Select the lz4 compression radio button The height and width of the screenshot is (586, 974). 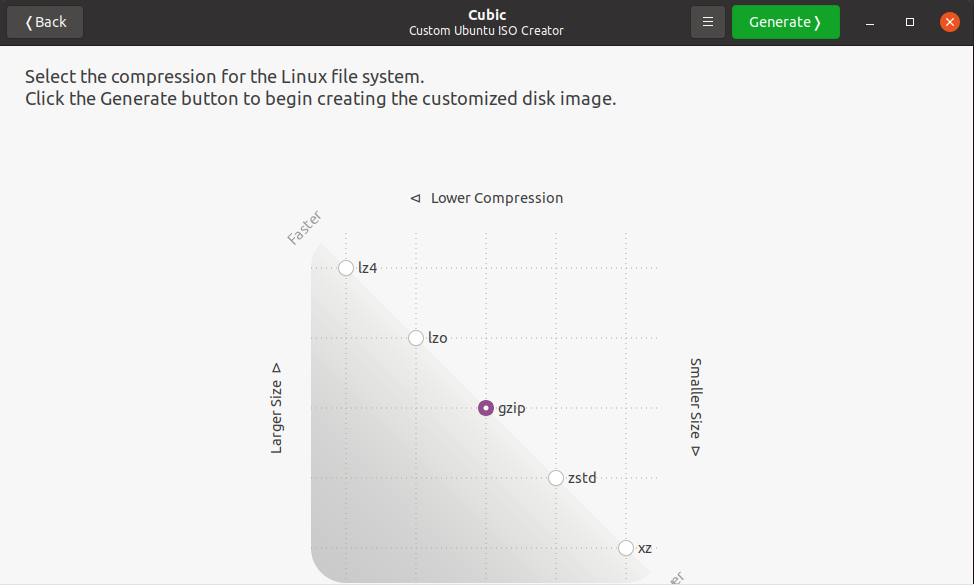[346, 268]
